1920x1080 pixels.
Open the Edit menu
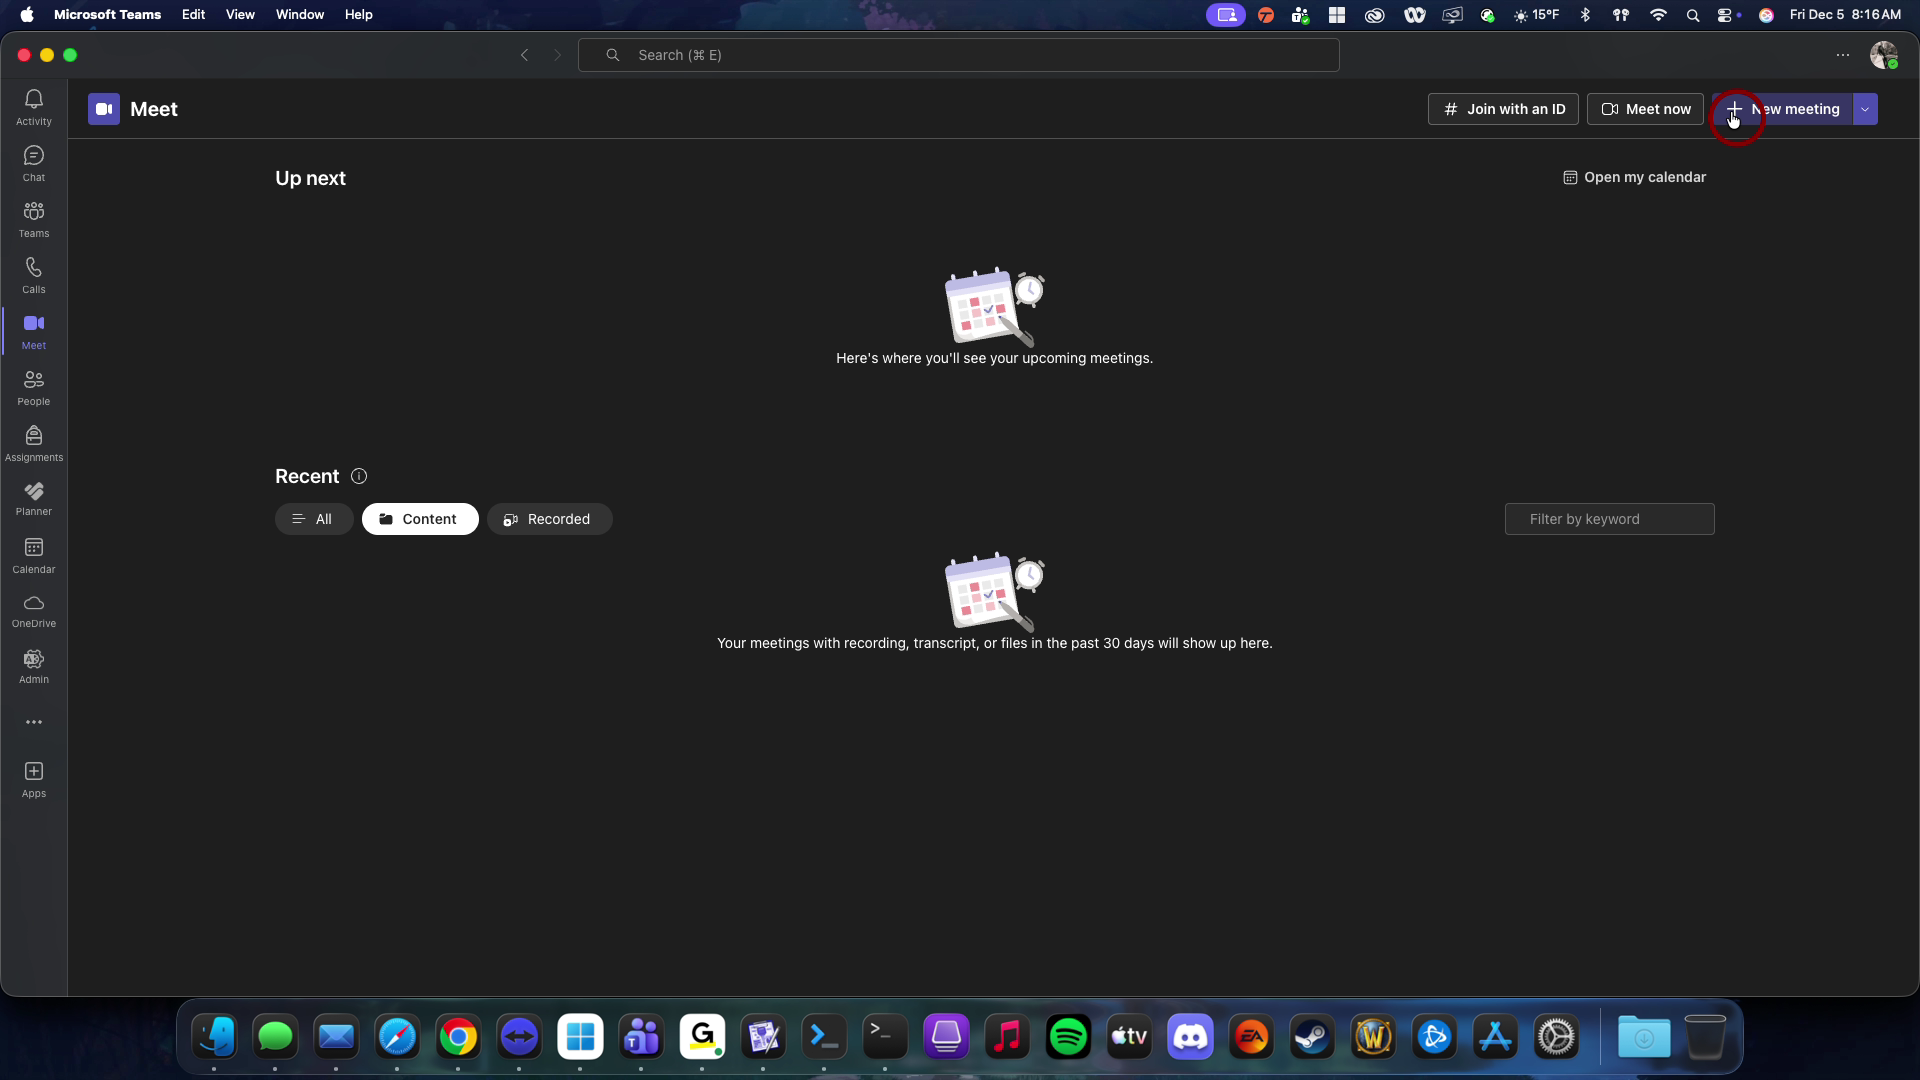click(193, 14)
